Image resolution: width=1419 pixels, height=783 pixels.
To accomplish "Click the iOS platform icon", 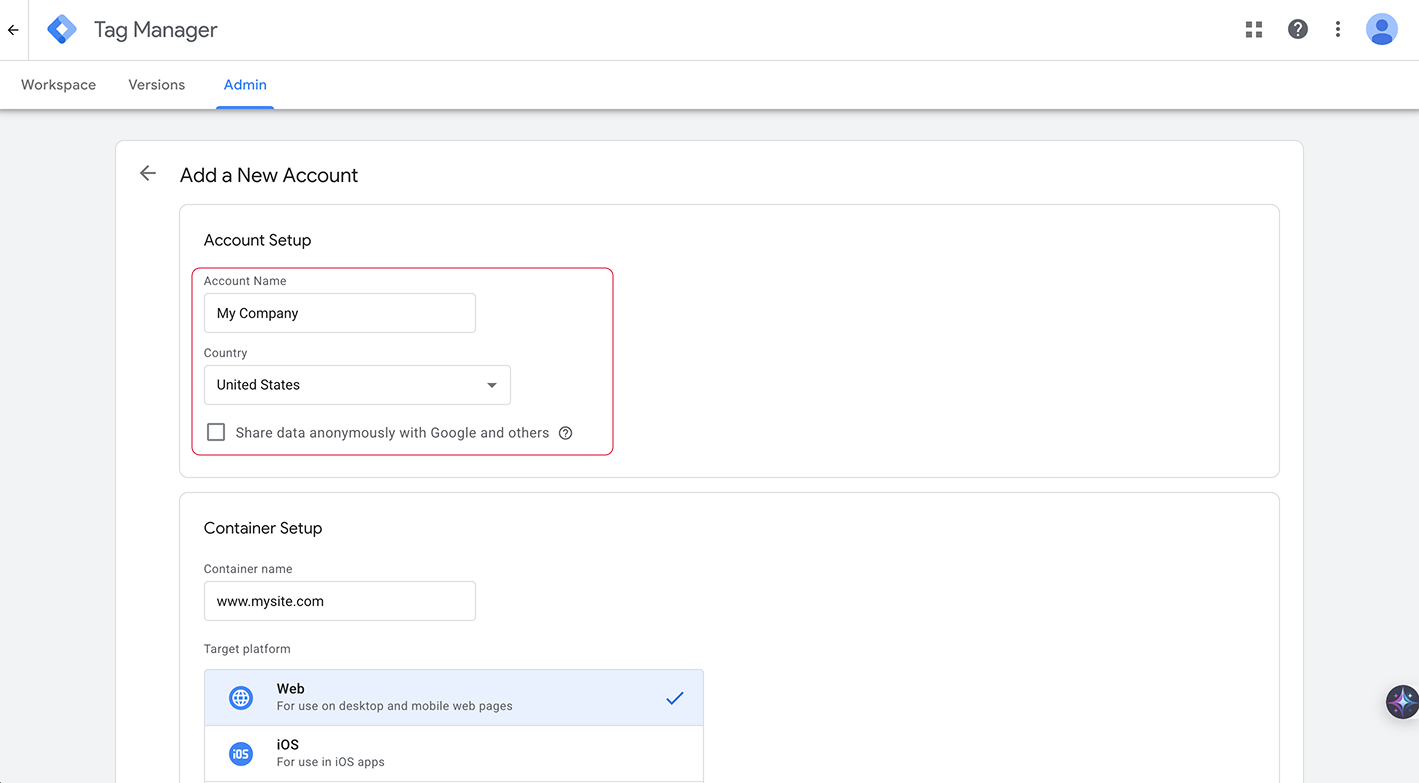I will pyautogui.click(x=241, y=754).
